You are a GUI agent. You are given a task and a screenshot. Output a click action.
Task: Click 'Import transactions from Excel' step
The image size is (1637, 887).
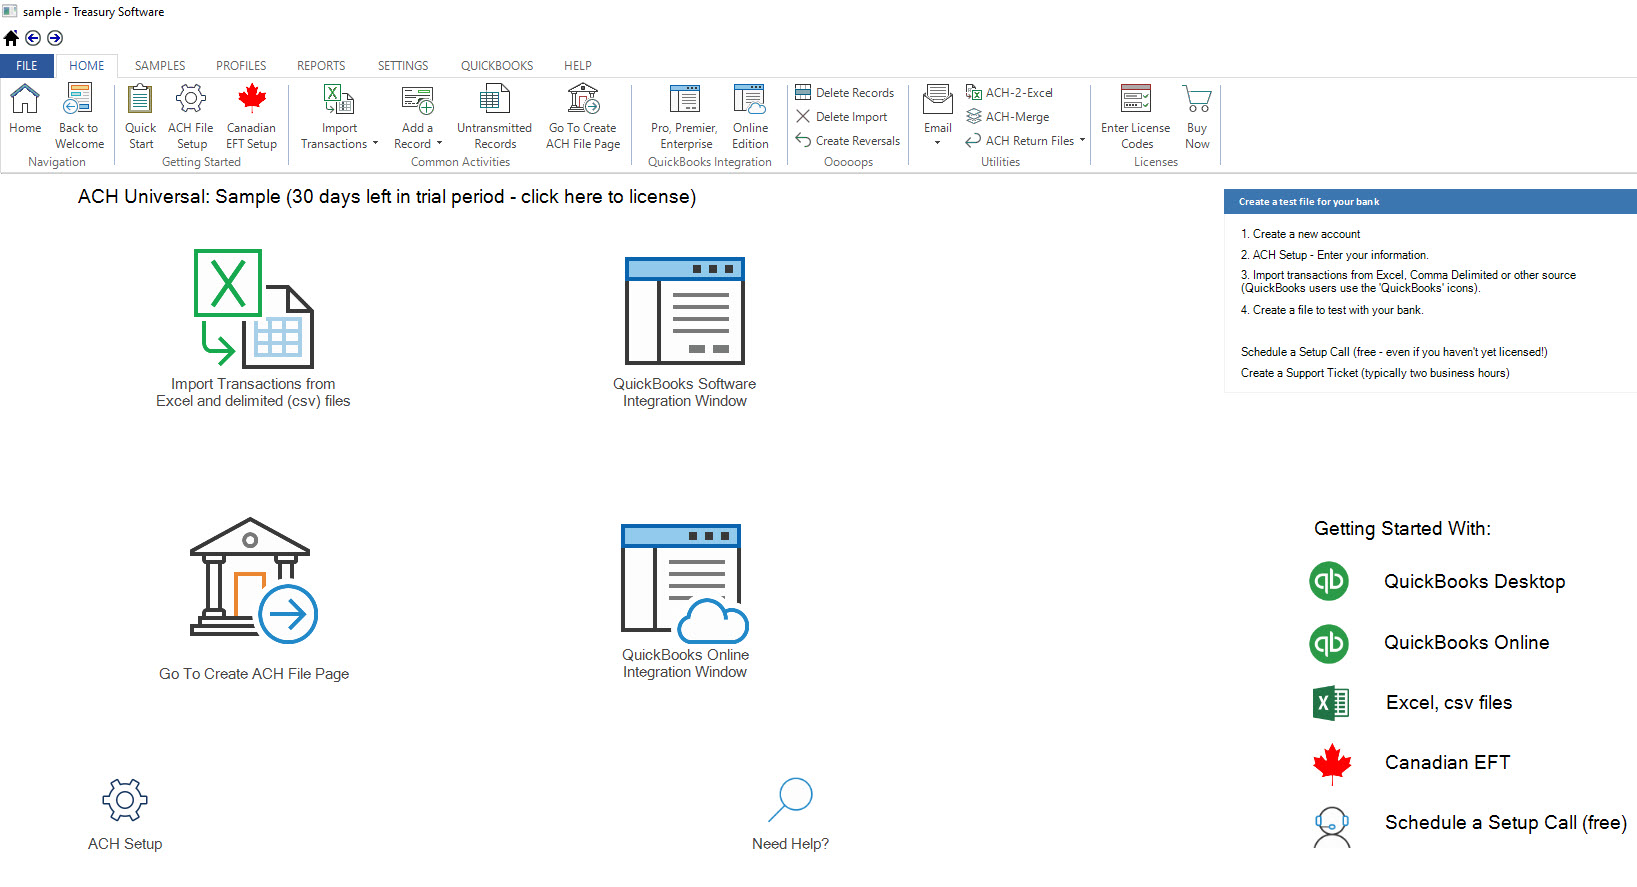coord(1408,282)
